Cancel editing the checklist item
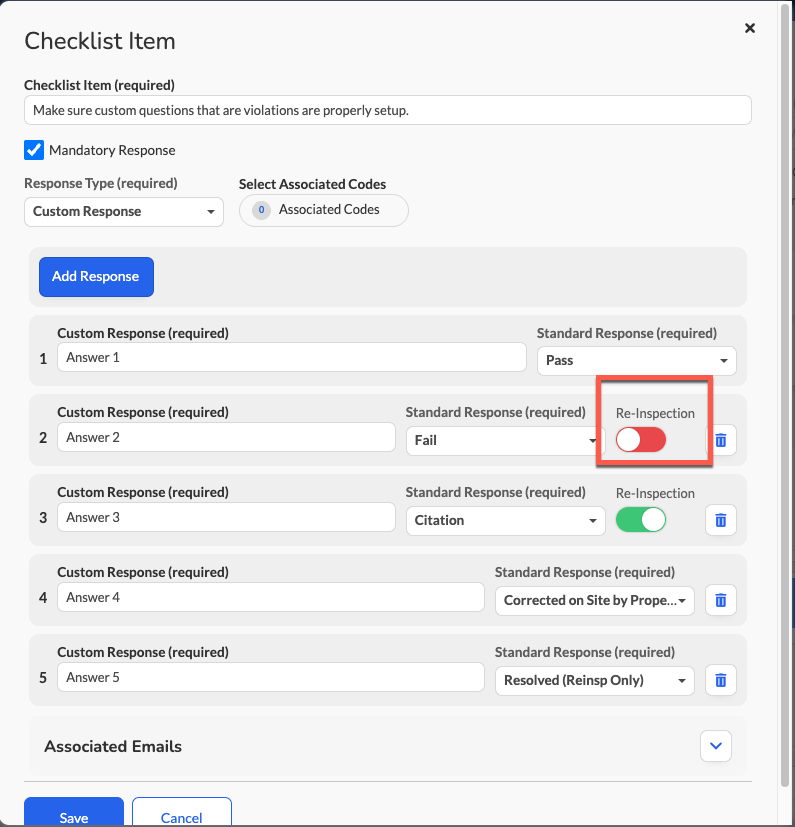Viewport: 795px width, 827px height. pos(181,812)
